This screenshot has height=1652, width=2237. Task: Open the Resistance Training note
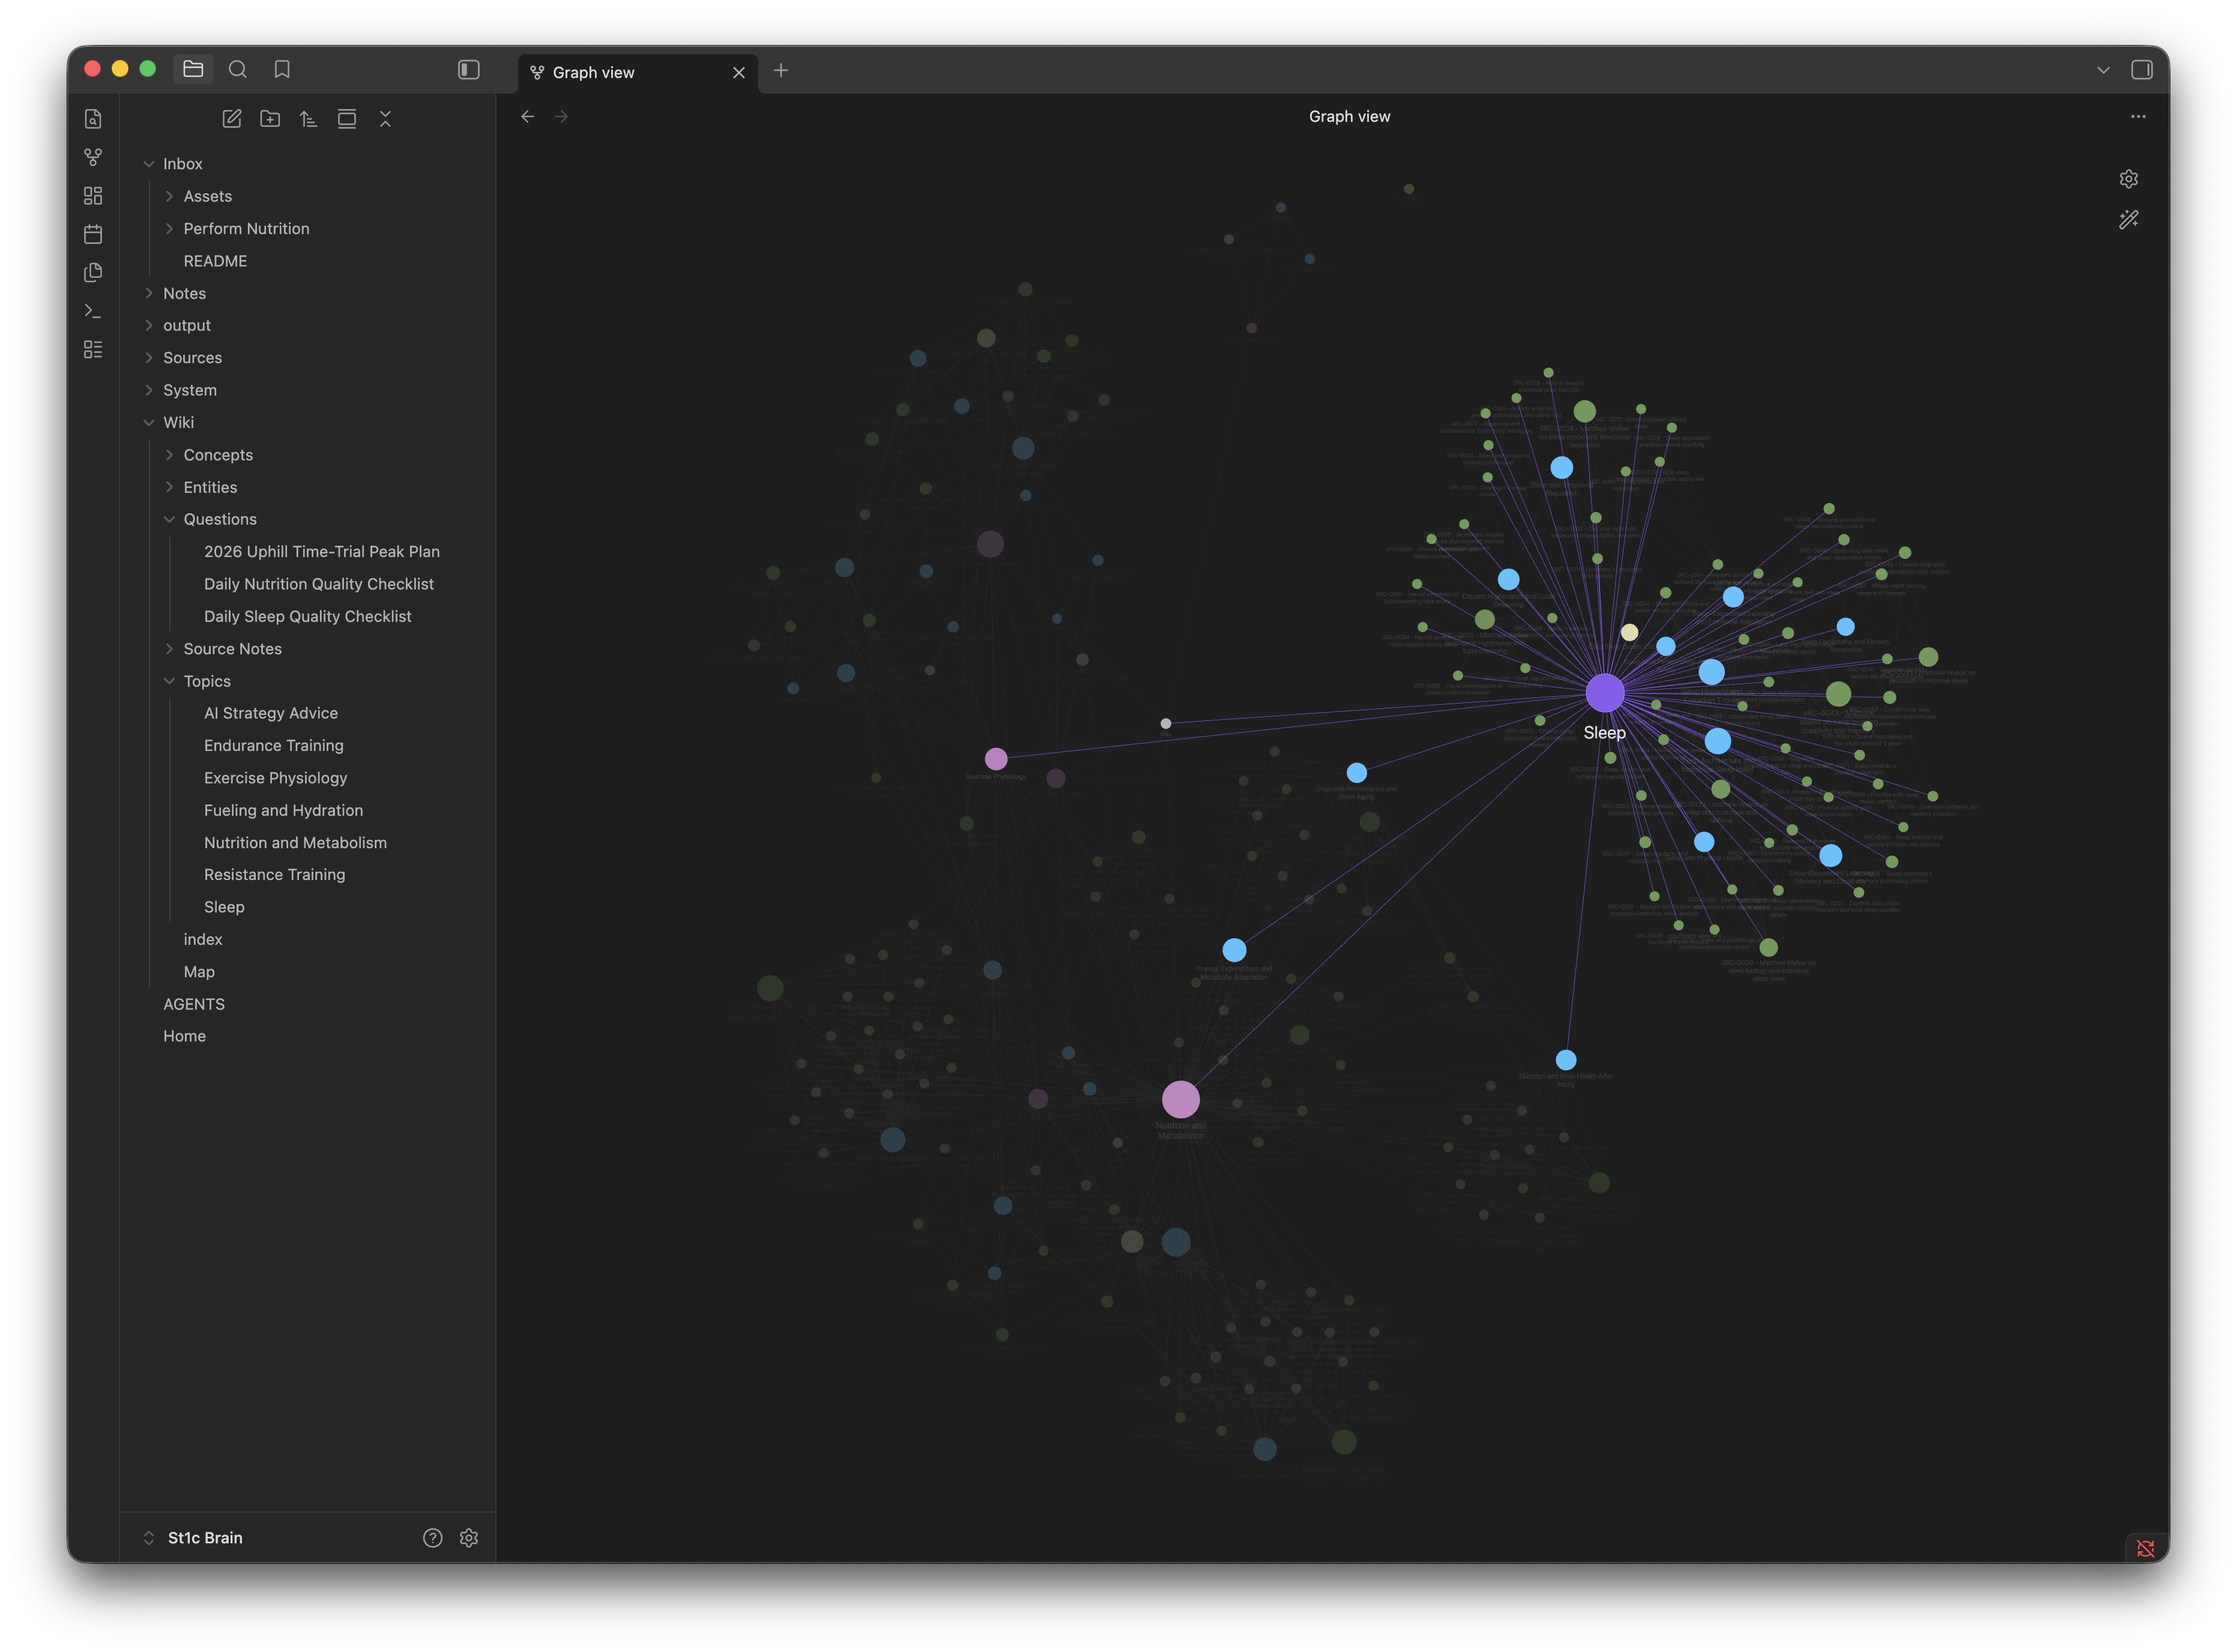click(x=275, y=875)
